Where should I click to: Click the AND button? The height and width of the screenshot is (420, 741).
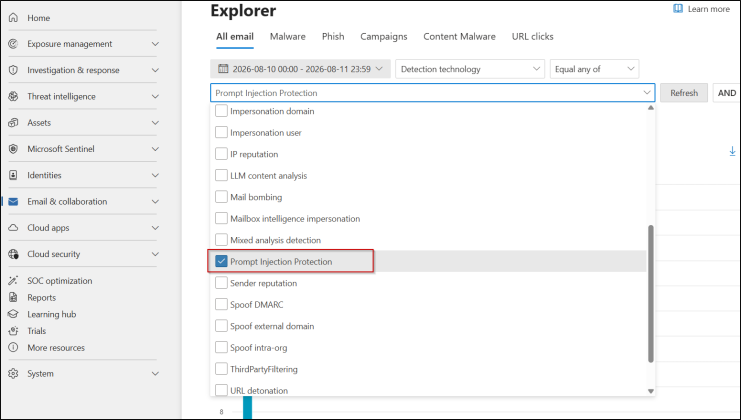(x=727, y=93)
